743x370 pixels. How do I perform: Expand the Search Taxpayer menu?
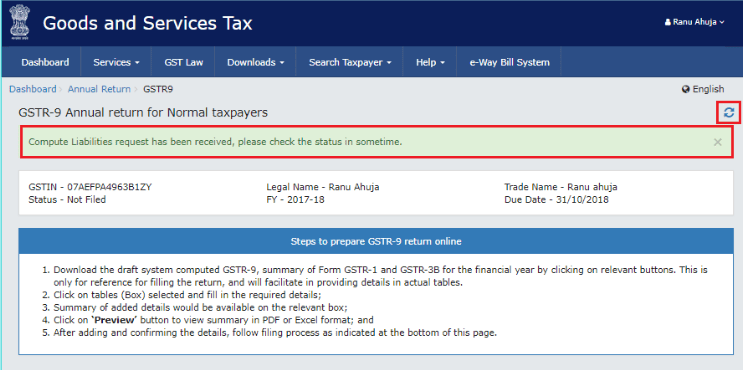click(x=350, y=62)
